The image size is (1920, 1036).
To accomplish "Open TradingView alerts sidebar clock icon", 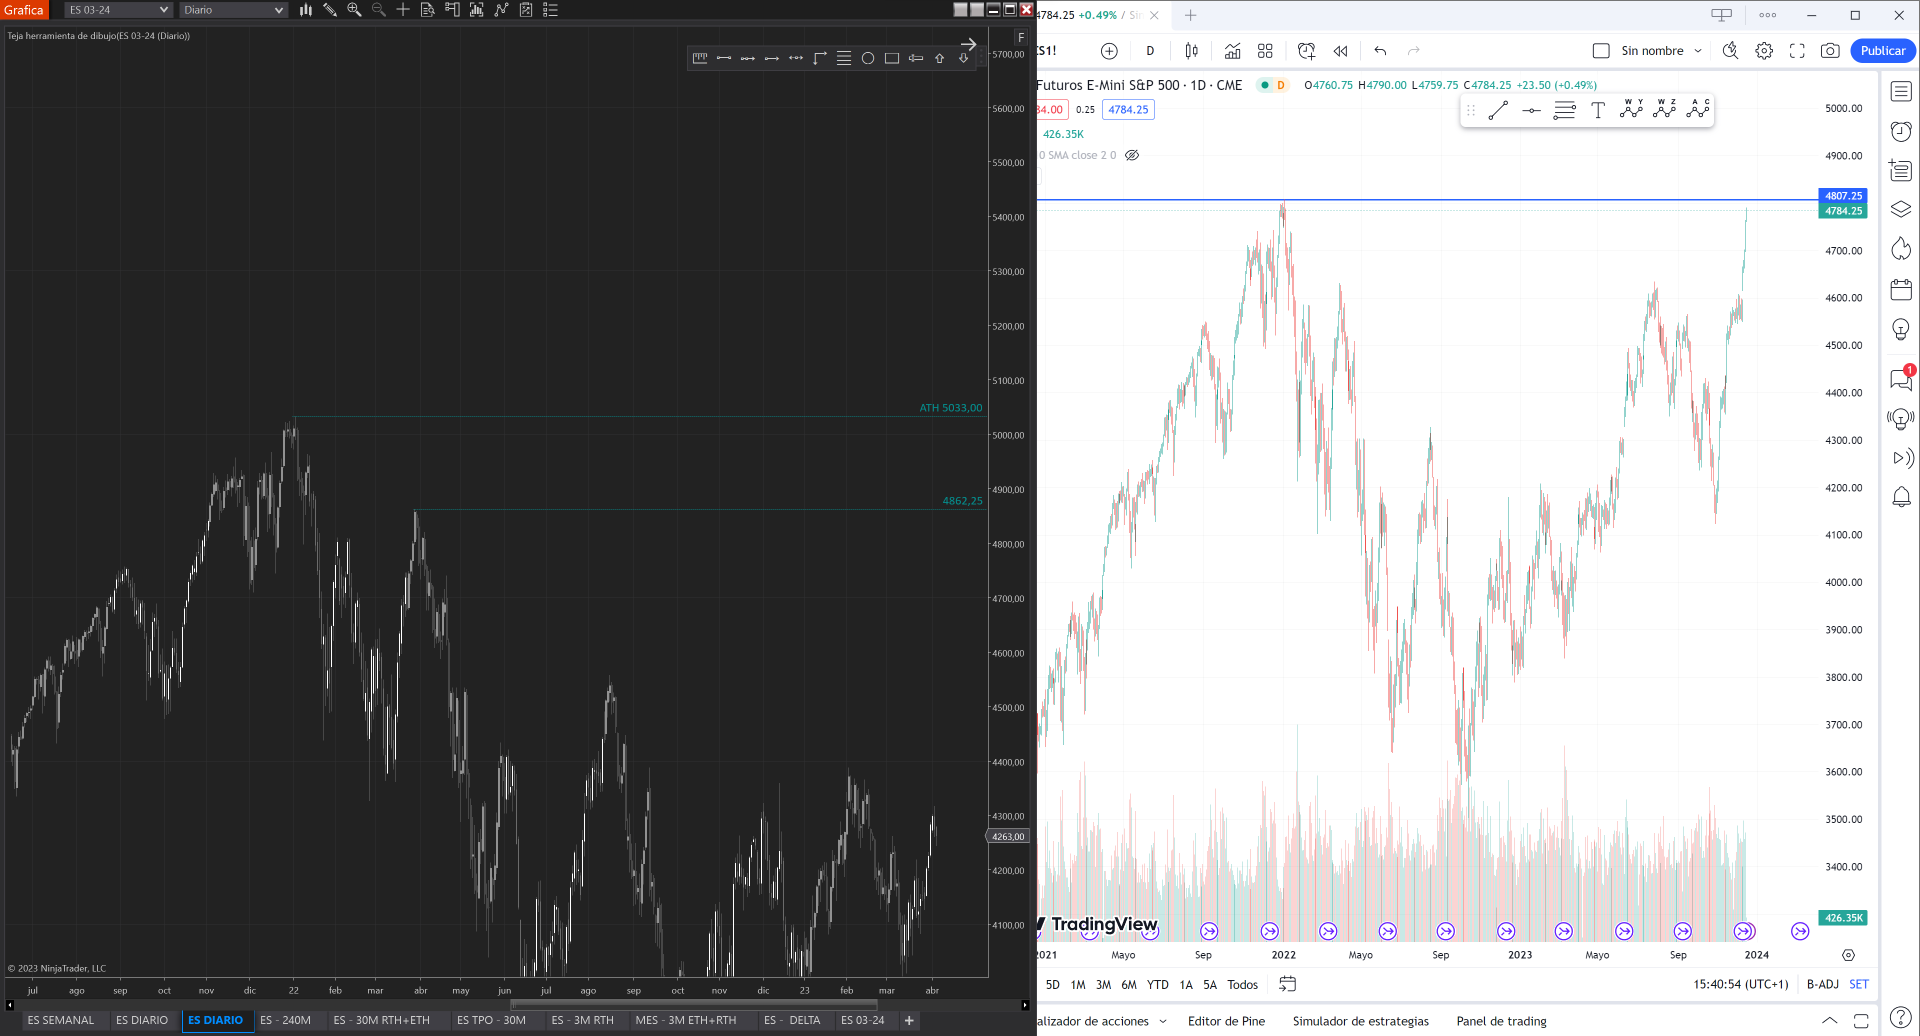I will click(x=1901, y=131).
